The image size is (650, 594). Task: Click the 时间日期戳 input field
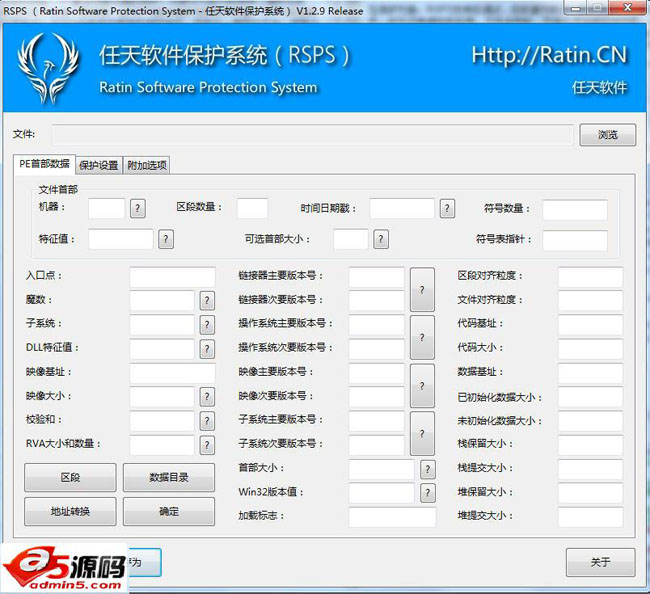(x=402, y=209)
